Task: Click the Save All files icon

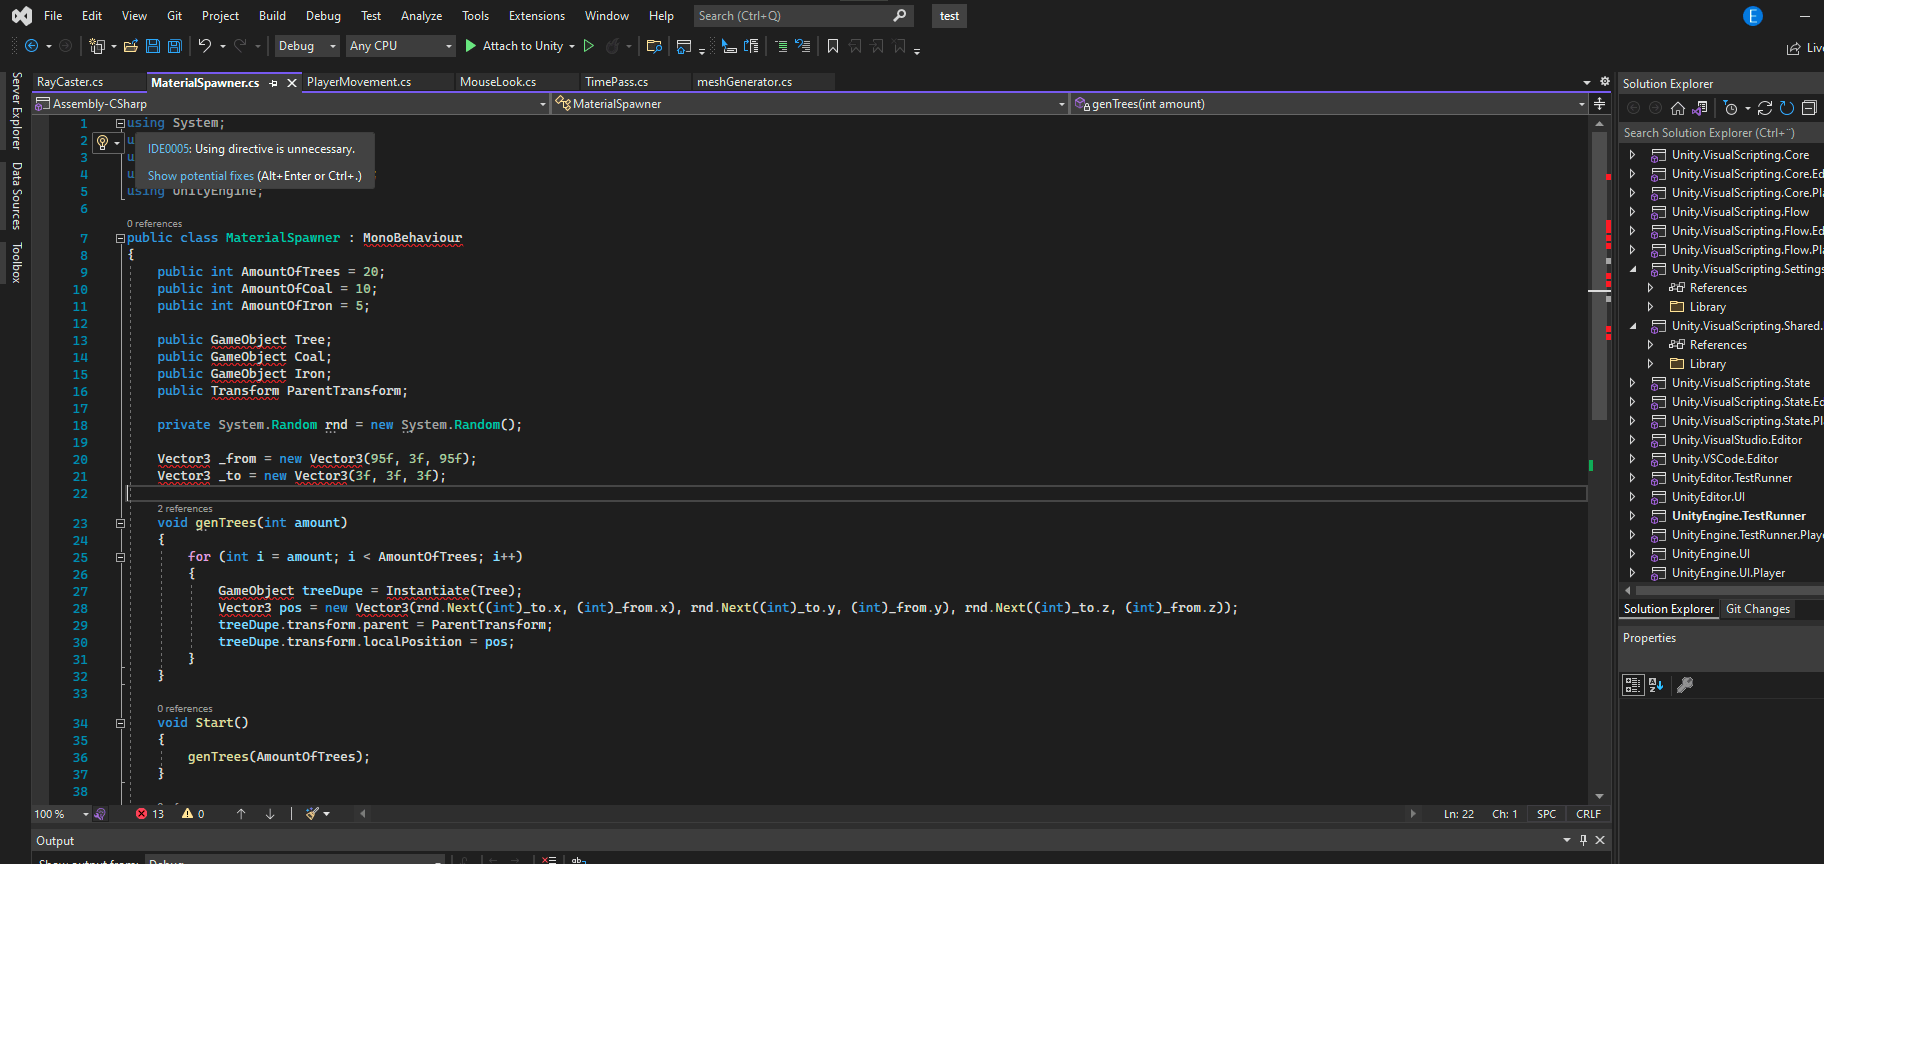Action: pyautogui.click(x=174, y=46)
